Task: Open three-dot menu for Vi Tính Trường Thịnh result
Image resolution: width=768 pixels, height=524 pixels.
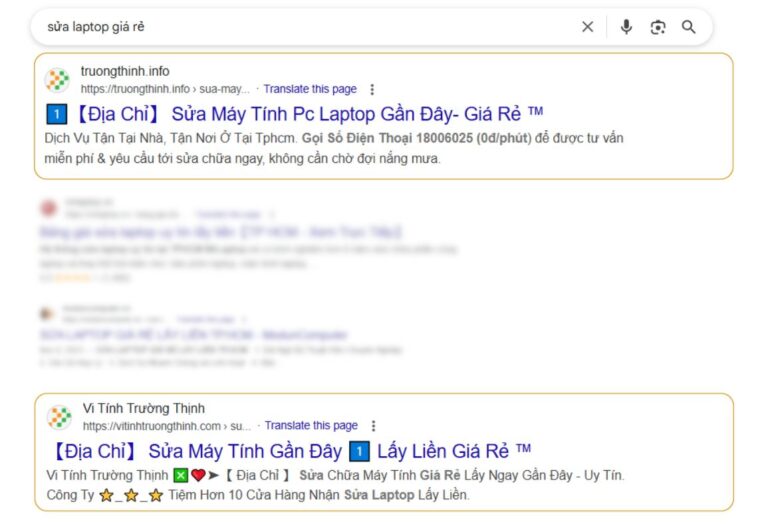Action: click(x=373, y=426)
